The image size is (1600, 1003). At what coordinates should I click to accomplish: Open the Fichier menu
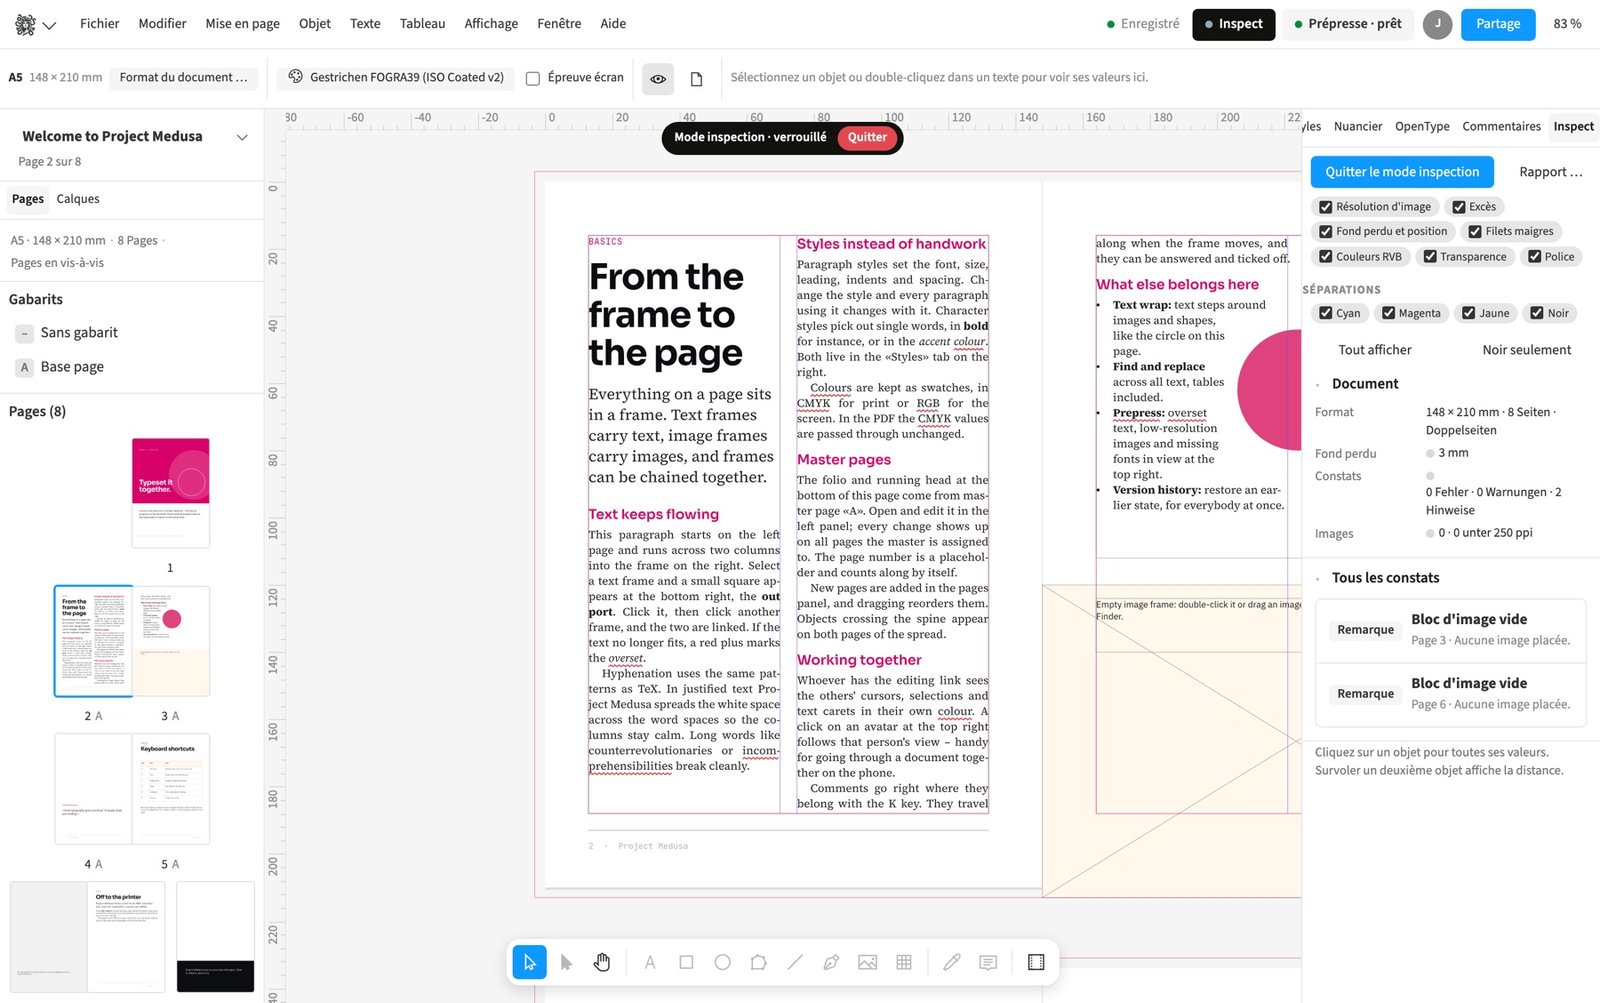[100, 24]
